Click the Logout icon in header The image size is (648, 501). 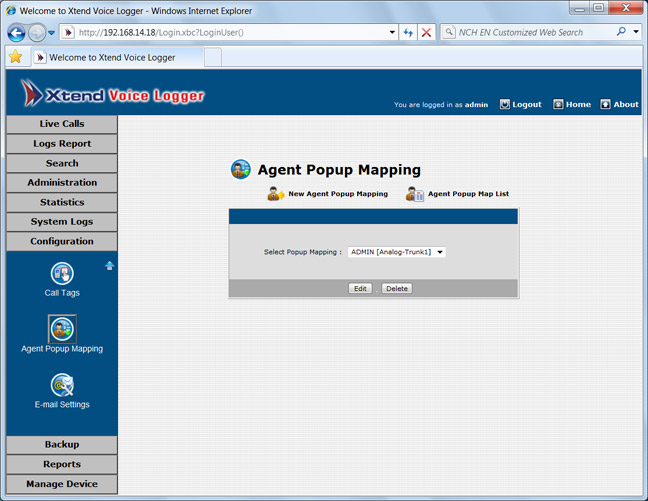pyautogui.click(x=505, y=104)
